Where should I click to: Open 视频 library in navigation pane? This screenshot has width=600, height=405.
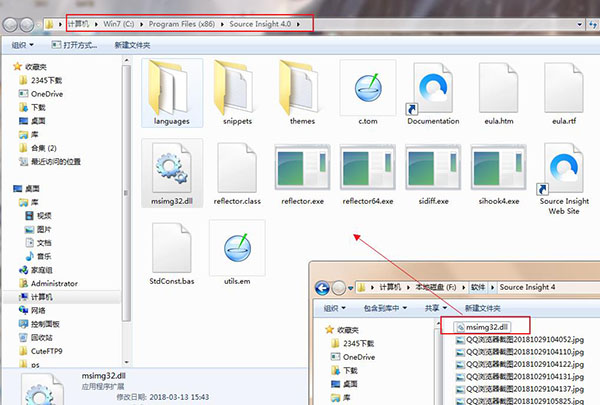point(39,216)
